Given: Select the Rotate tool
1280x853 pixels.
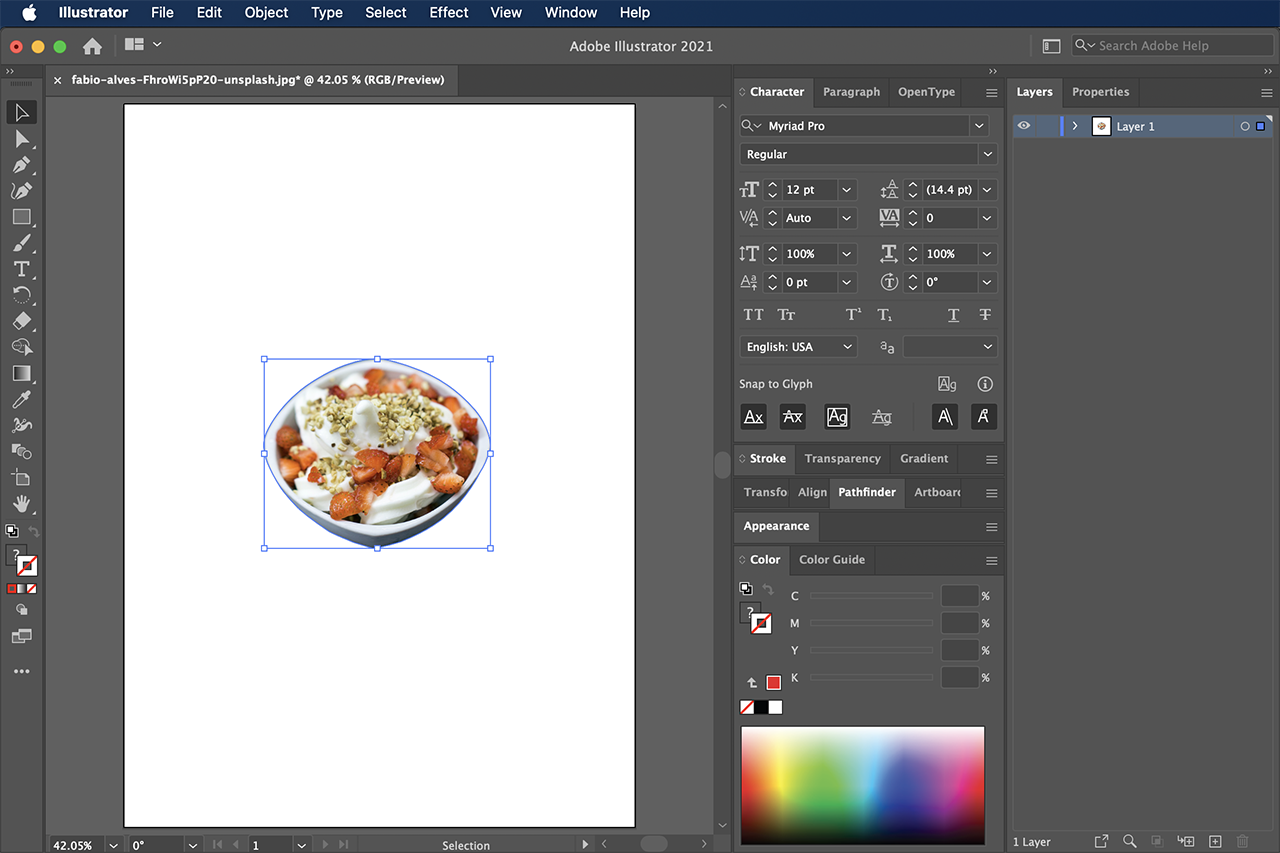Looking at the screenshot, I should click(22, 295).
